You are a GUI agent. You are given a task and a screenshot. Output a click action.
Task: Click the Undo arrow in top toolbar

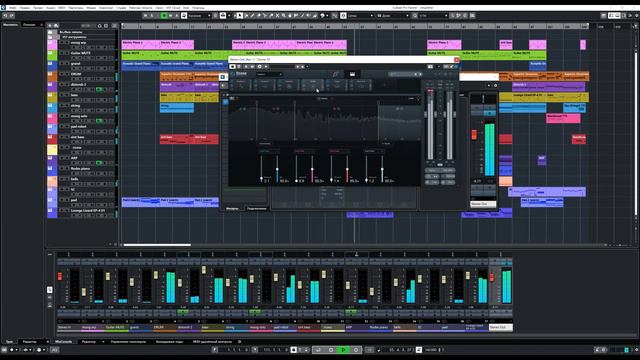click(x=5, y=16)
